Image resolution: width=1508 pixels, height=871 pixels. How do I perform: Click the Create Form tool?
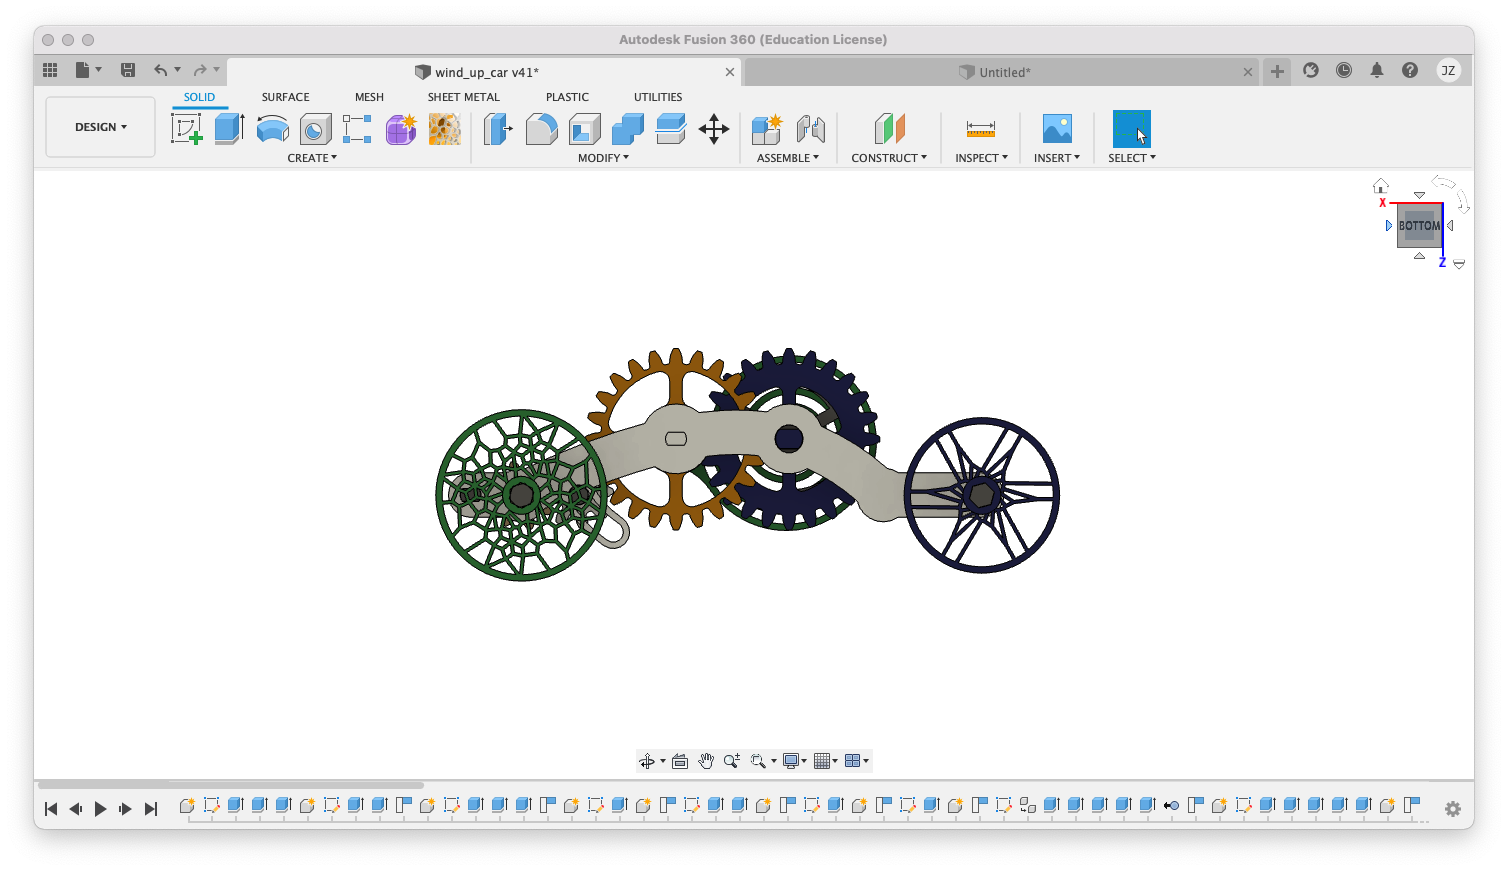click(x=401, y=129)
